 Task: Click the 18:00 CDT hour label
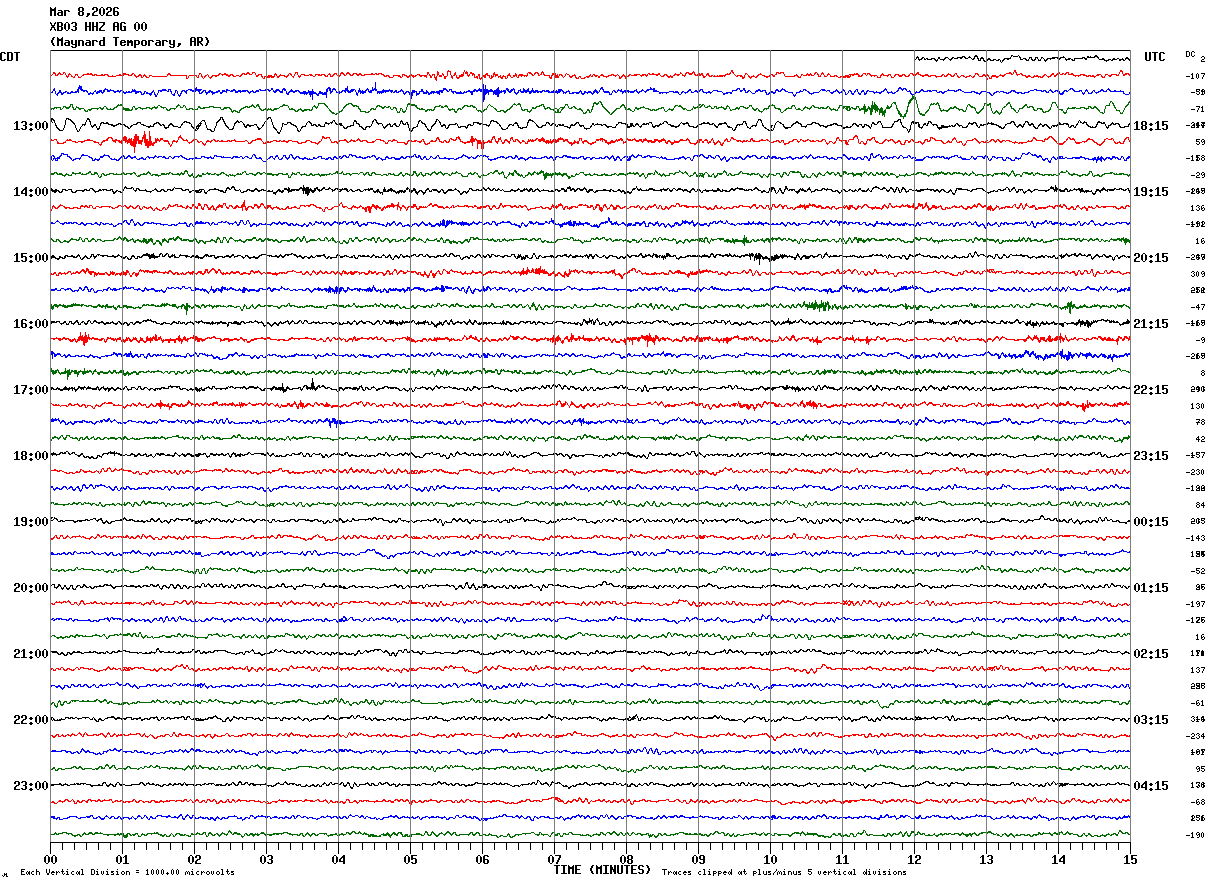pyautogui.click(x=31, y=456)
